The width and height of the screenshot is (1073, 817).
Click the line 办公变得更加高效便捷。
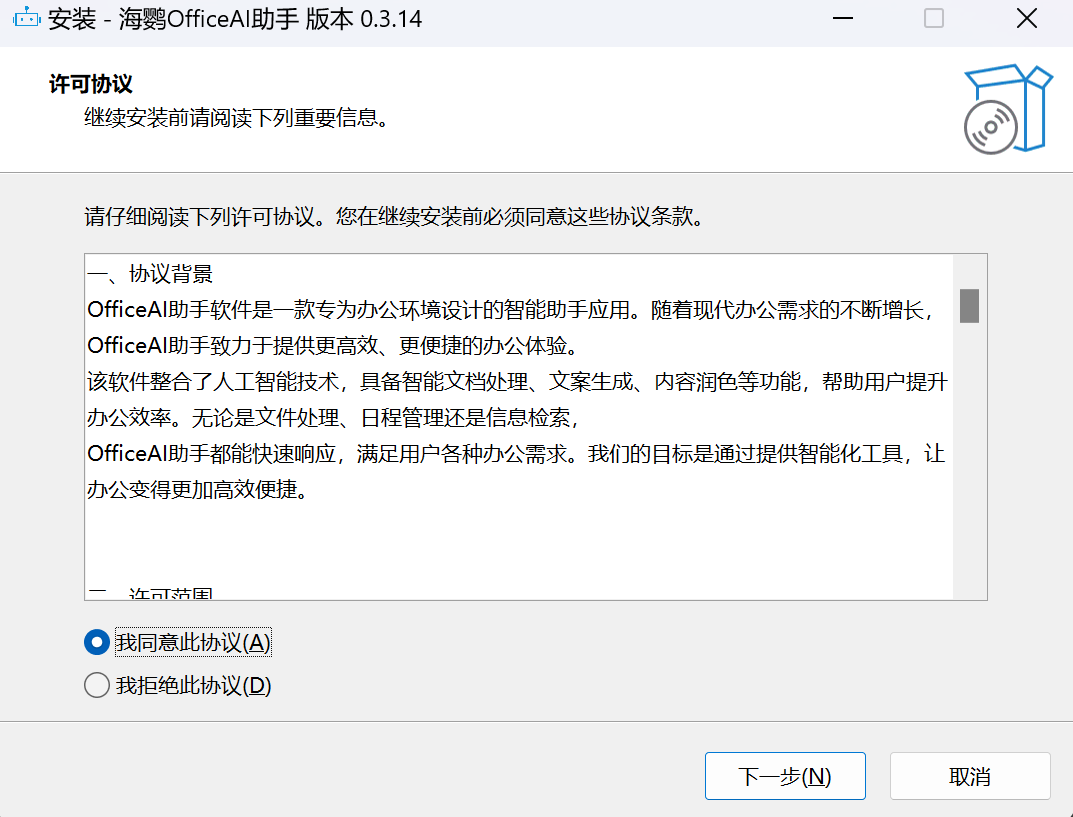coord(198,489)
